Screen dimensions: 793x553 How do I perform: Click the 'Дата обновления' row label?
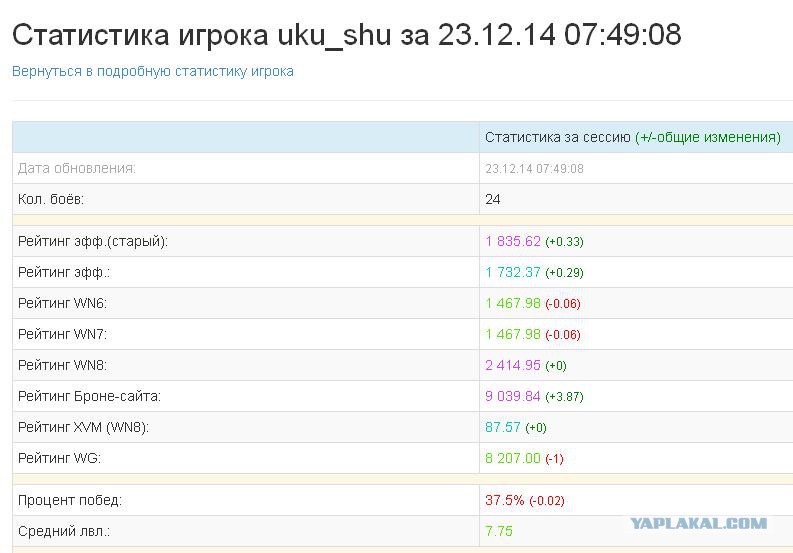point(77,168)
